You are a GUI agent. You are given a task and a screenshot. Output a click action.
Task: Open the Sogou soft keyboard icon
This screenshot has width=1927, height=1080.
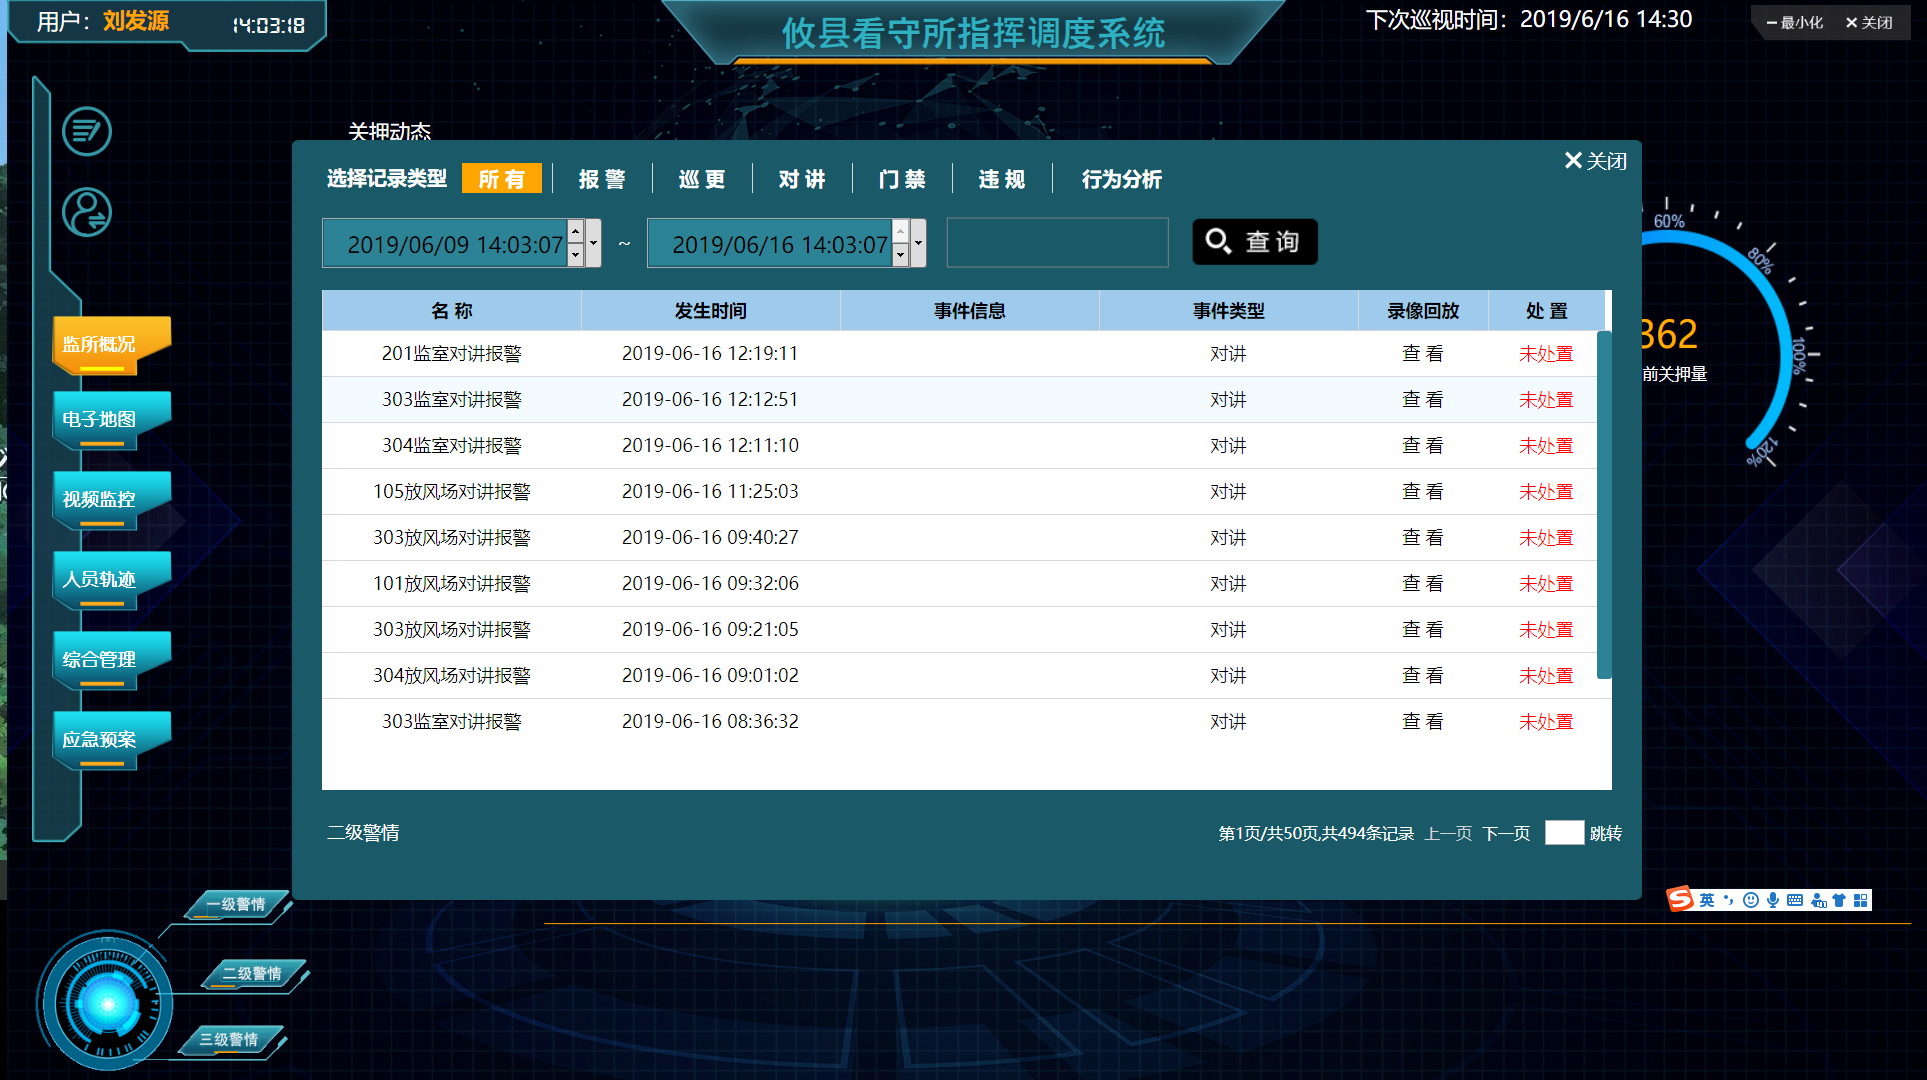1795,901
